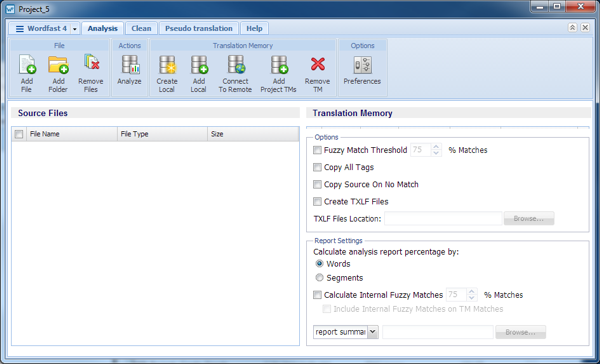
Task: Select the Segments radio button
Action: pyautogui.click(x=319, y=277)
